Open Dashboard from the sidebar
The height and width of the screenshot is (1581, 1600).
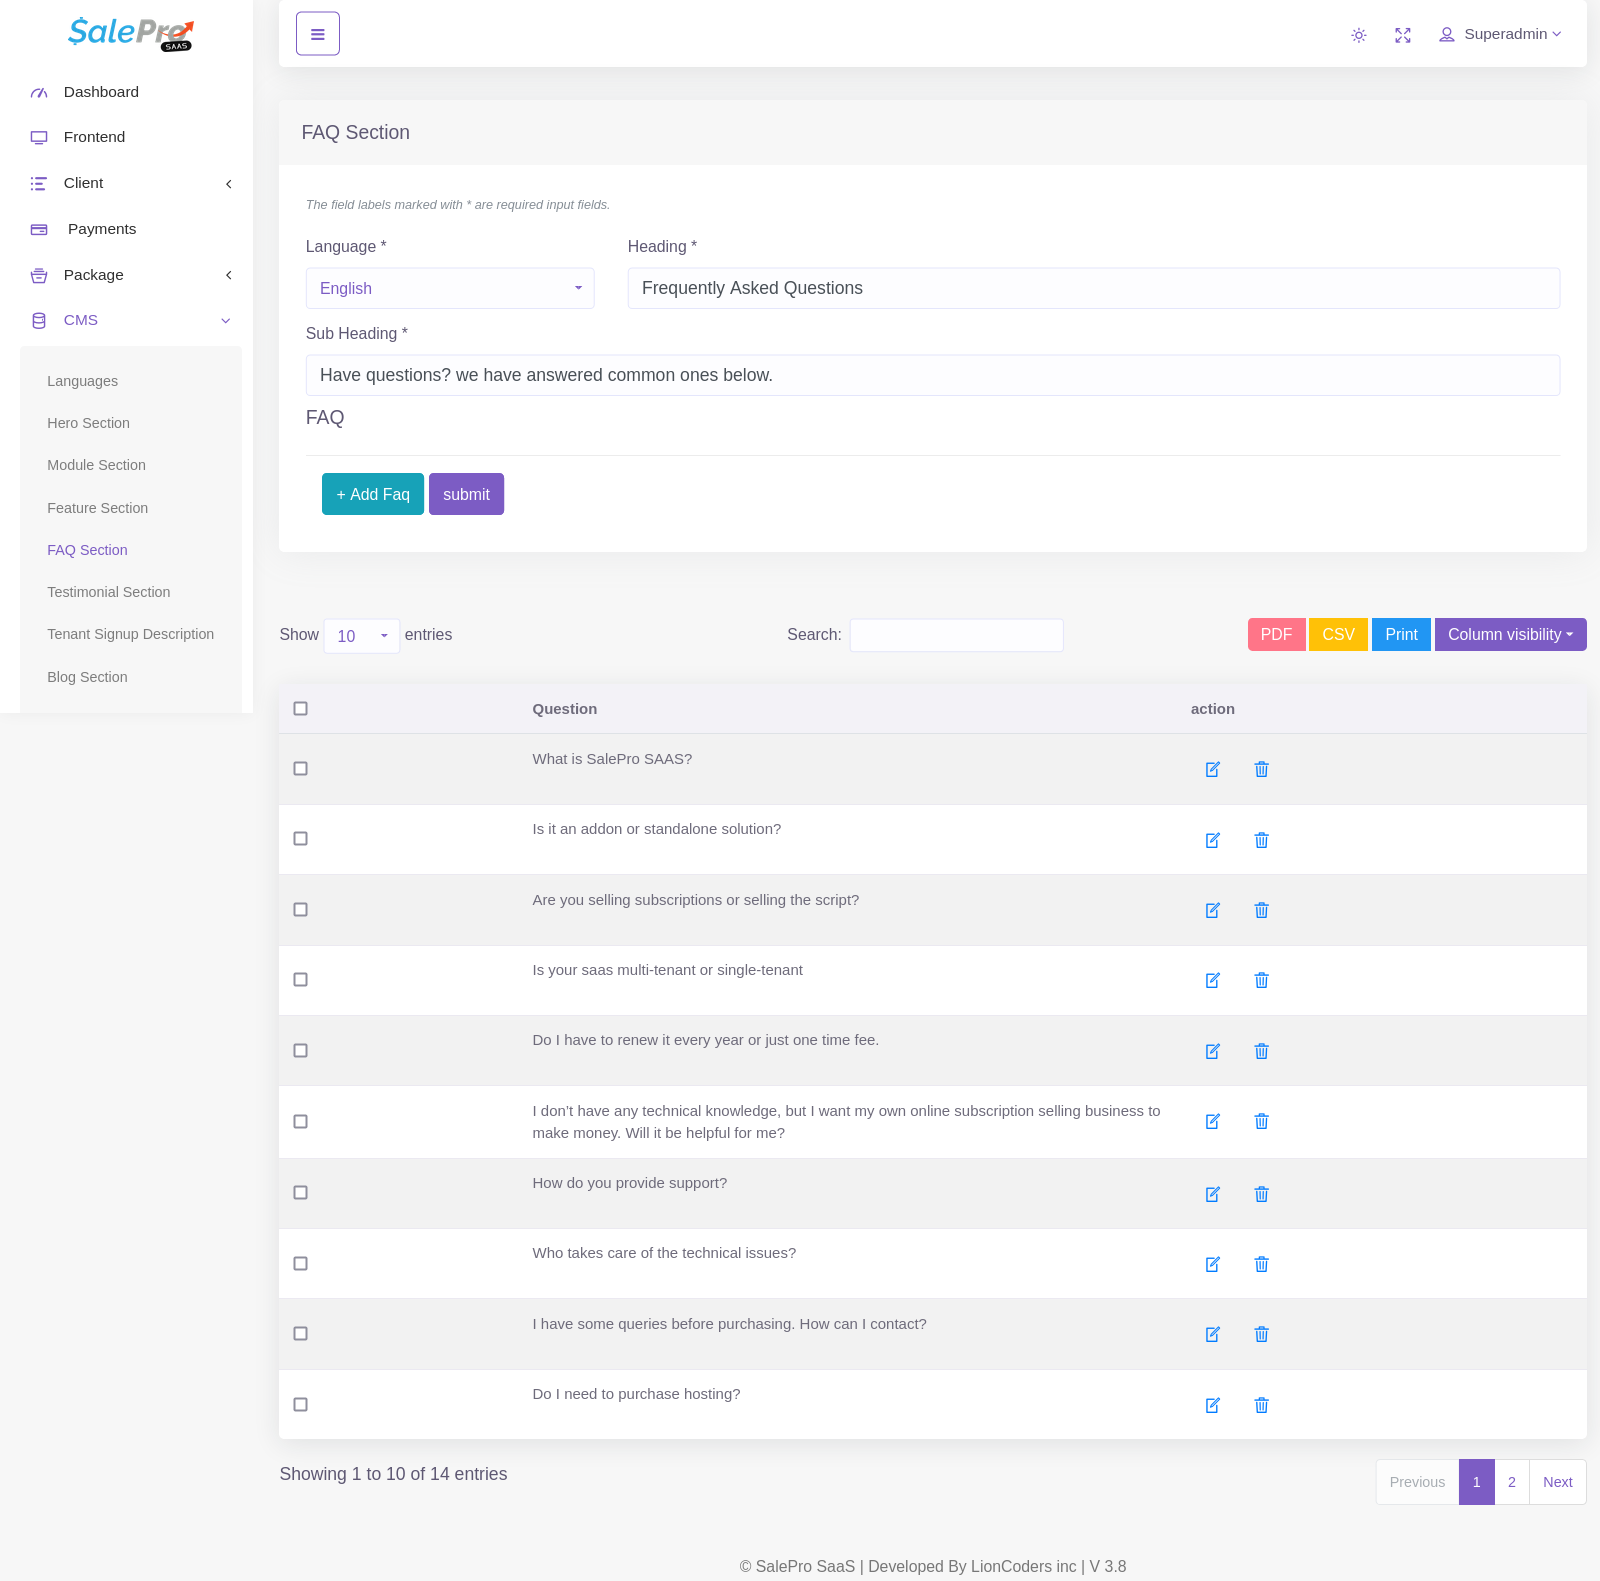coord(101,92)
